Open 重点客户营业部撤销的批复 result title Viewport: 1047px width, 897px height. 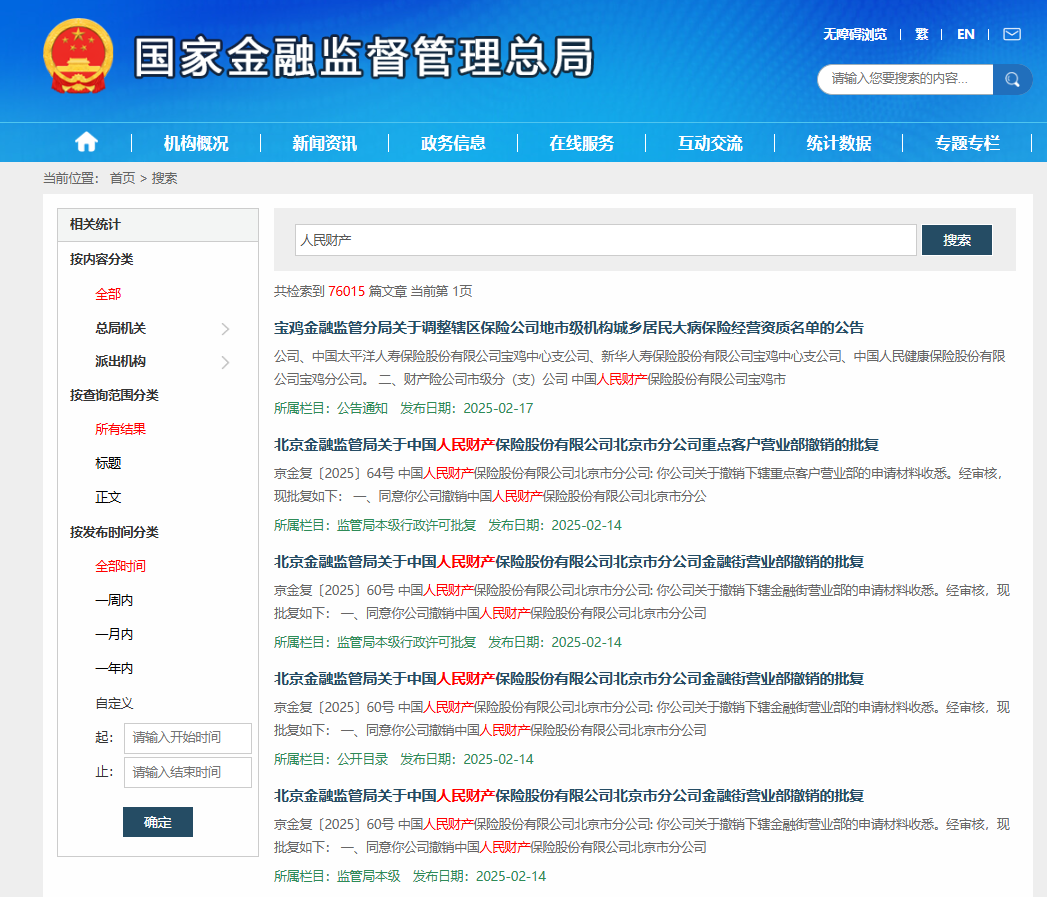click(576, 445)
